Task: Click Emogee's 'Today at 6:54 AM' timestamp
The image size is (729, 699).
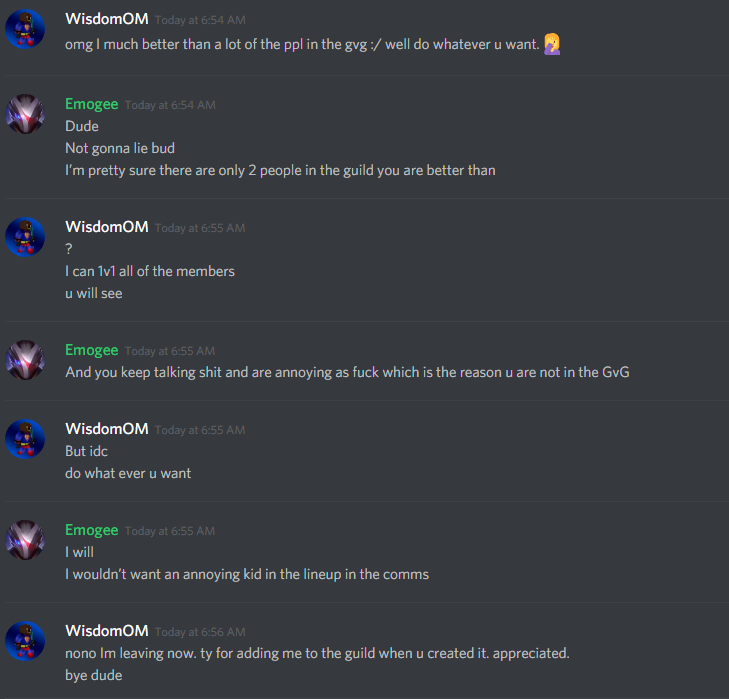Action: [x=170, y=105]
